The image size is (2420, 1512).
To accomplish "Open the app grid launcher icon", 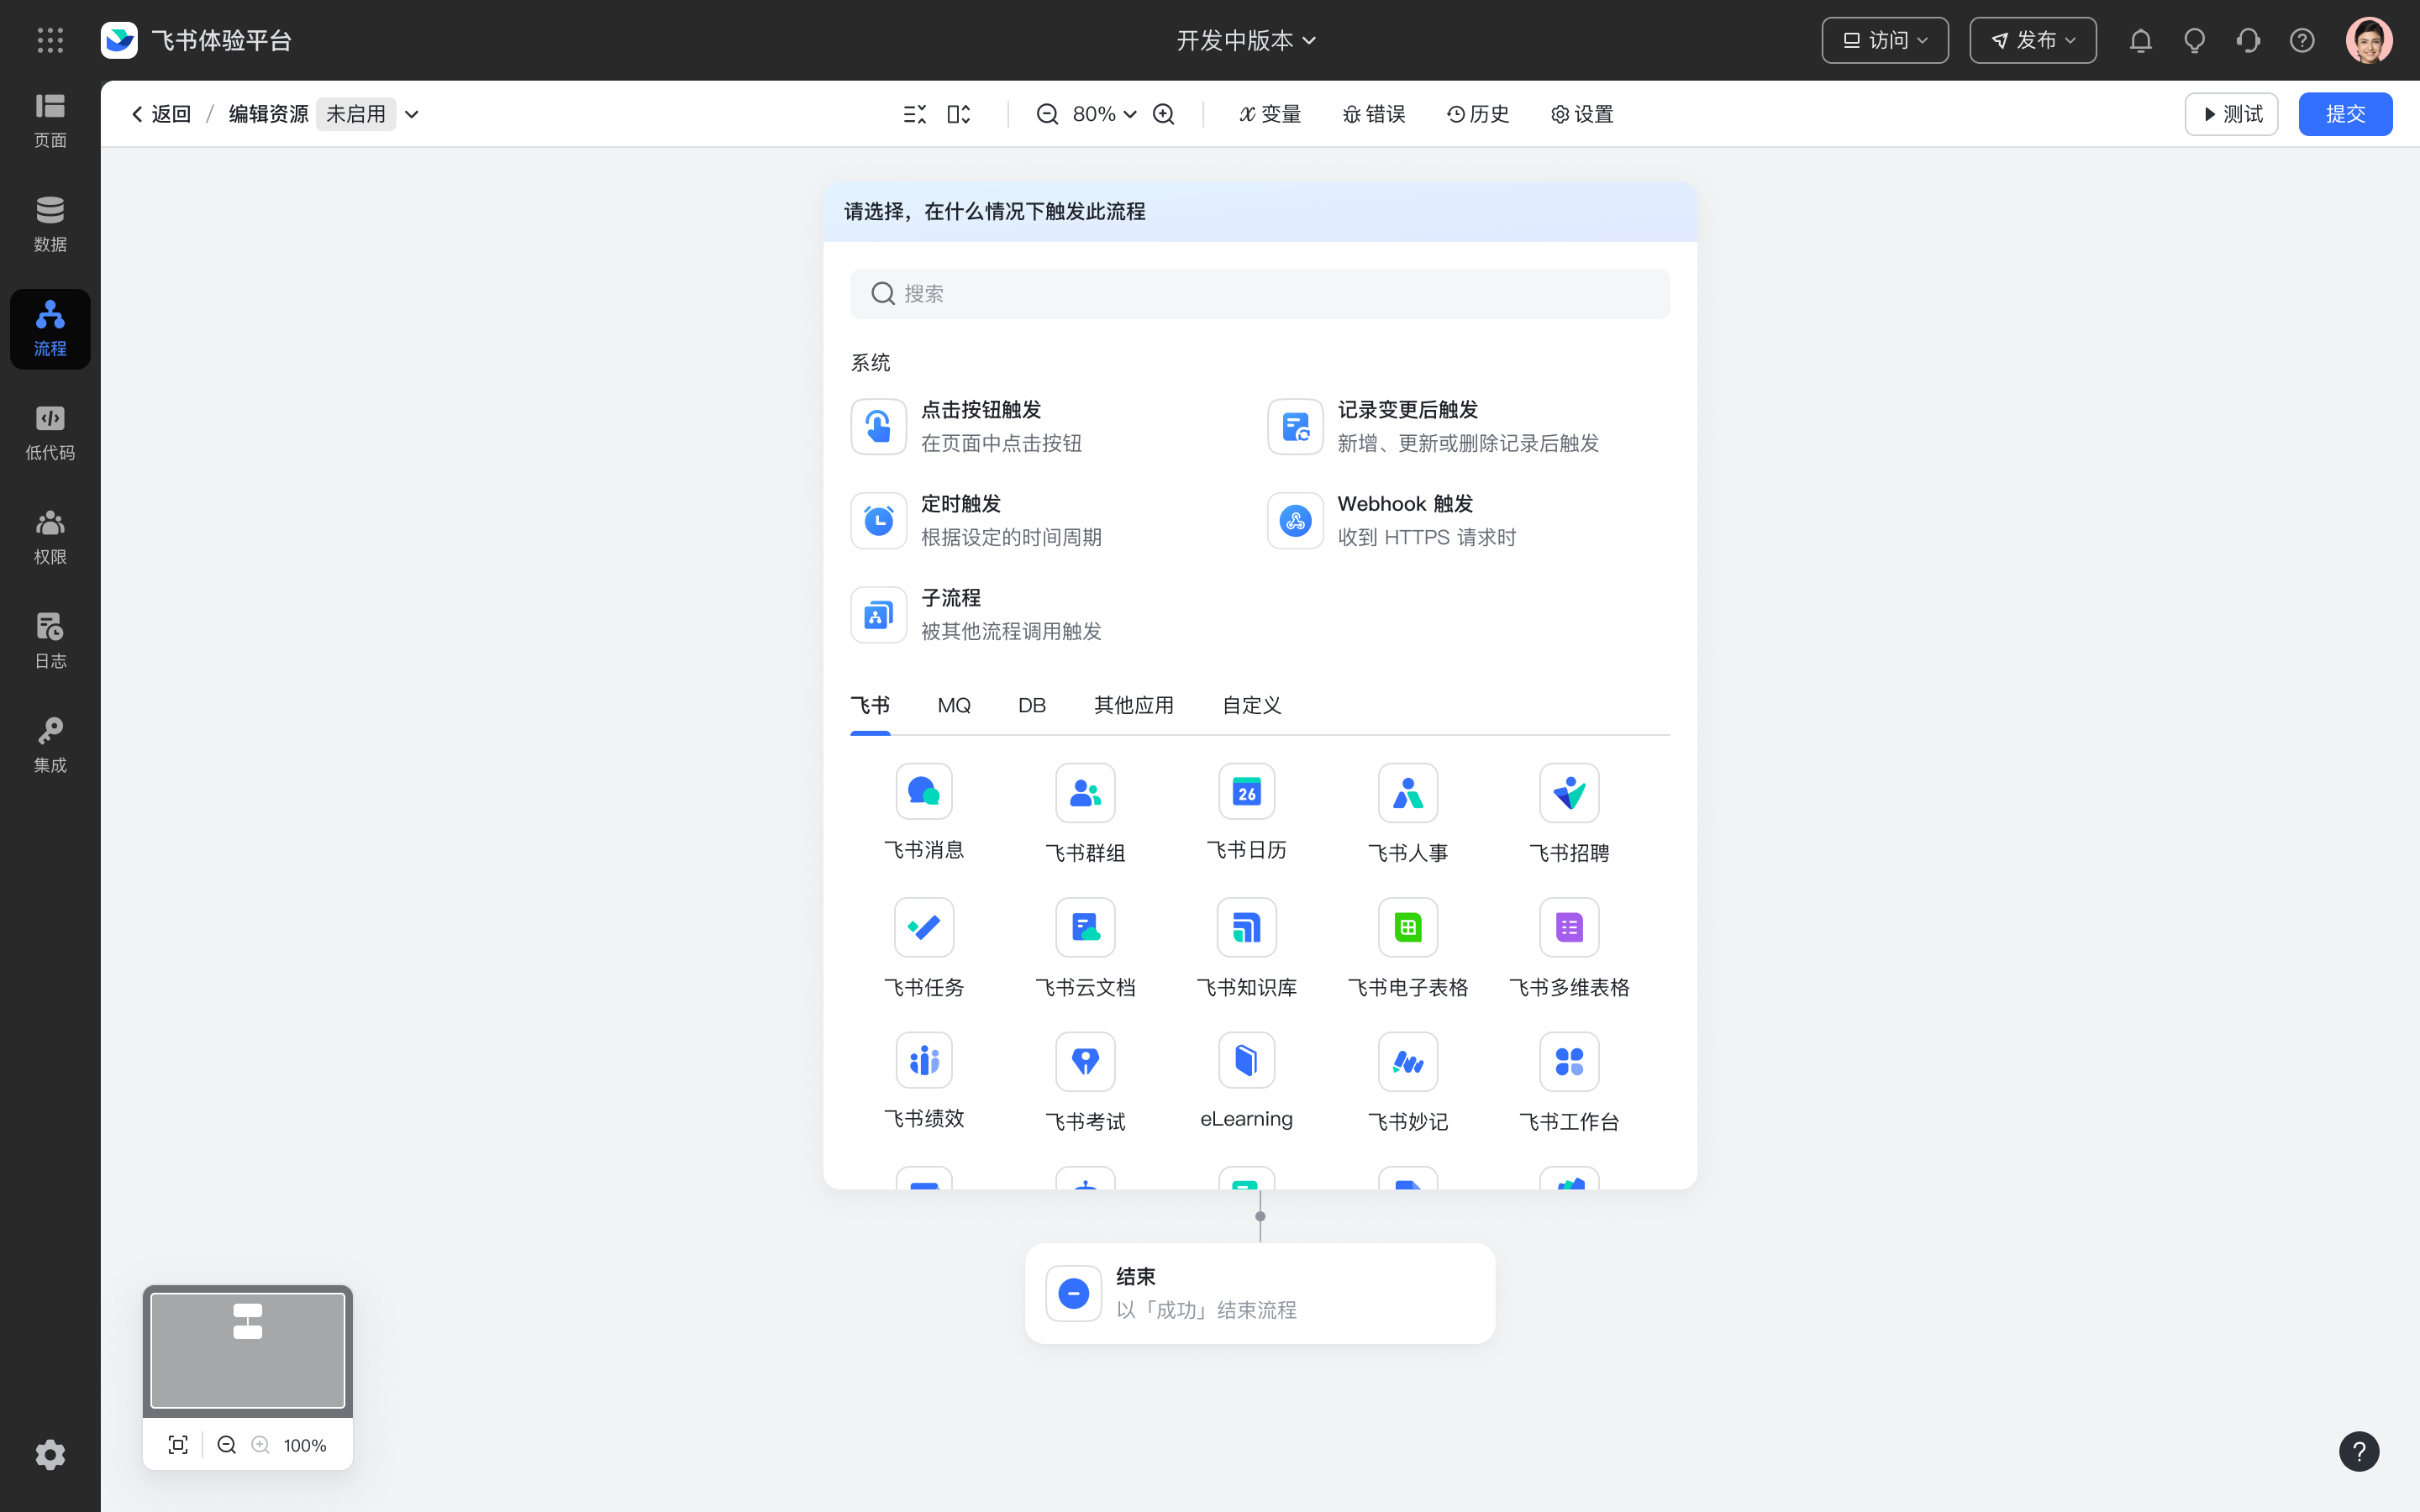I will click(50, 40).
